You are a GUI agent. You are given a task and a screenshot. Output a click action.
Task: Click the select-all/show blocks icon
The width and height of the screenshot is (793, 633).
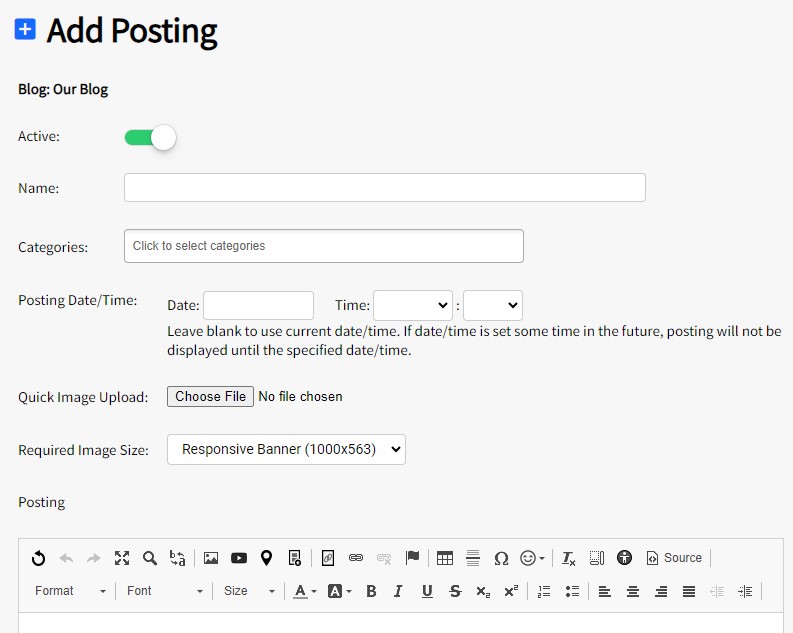coord(597,558)
